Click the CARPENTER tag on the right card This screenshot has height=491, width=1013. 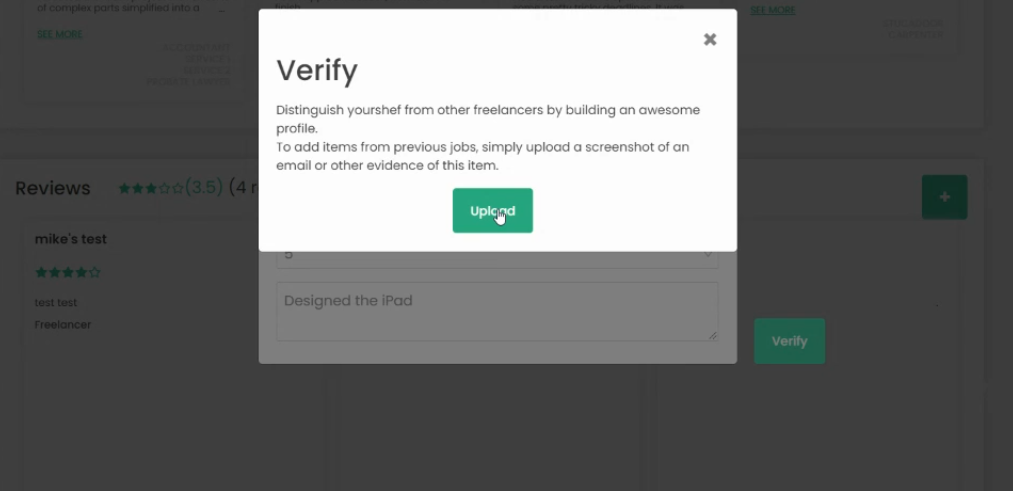(x=915, y=34)
